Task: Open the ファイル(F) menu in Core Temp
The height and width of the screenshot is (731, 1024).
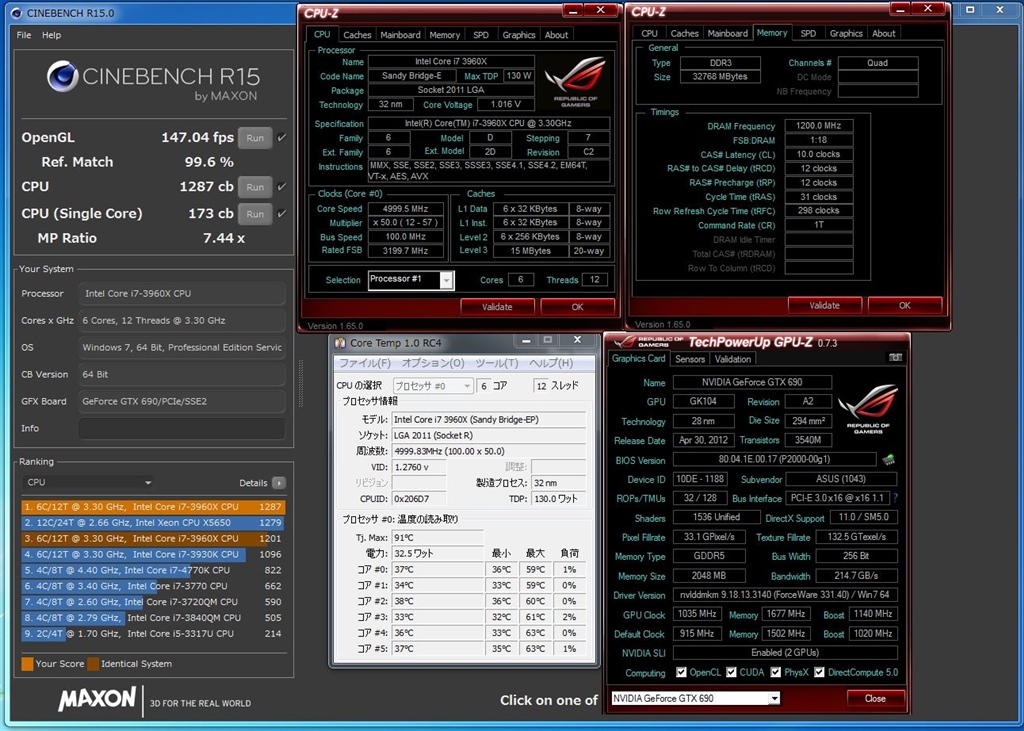Action: 365,363
